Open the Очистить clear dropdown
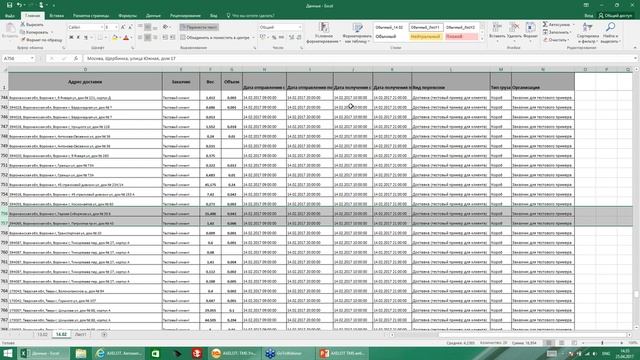640x360 pixels. pyautogui.click(x=556, y=40)
